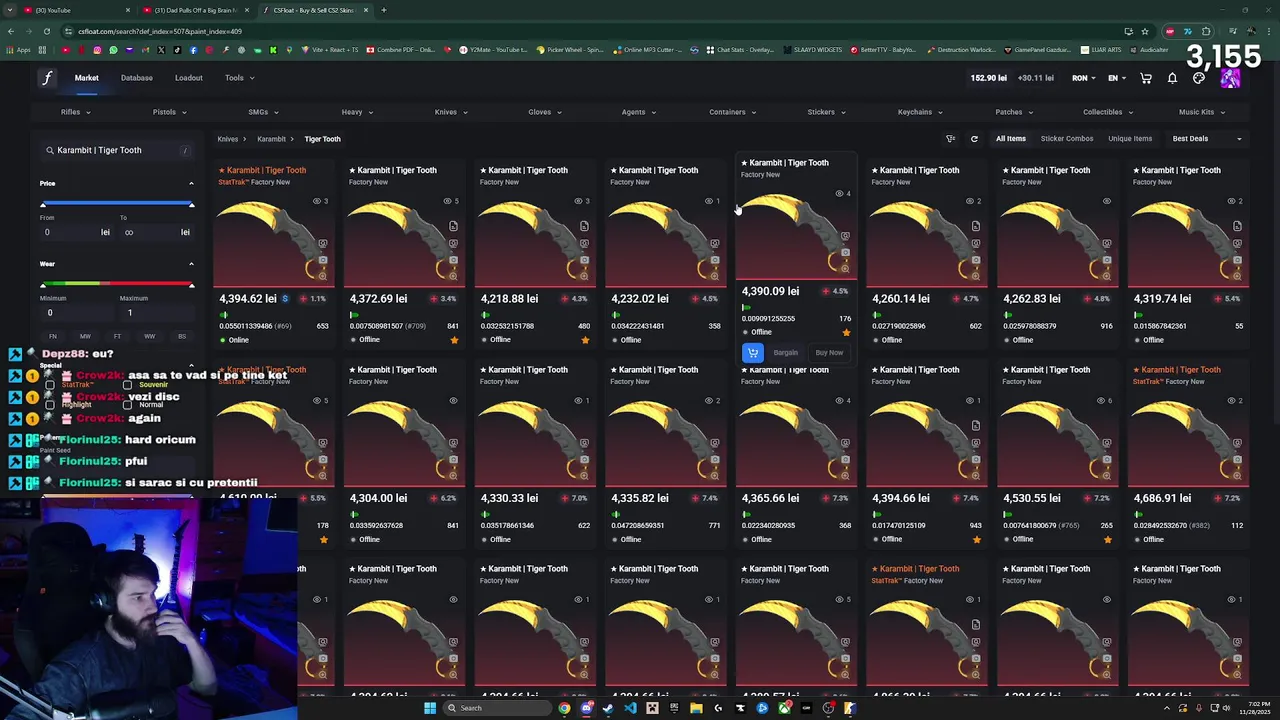Click Buy Now on the 4,390.09 lei knife

coord(829,353)
